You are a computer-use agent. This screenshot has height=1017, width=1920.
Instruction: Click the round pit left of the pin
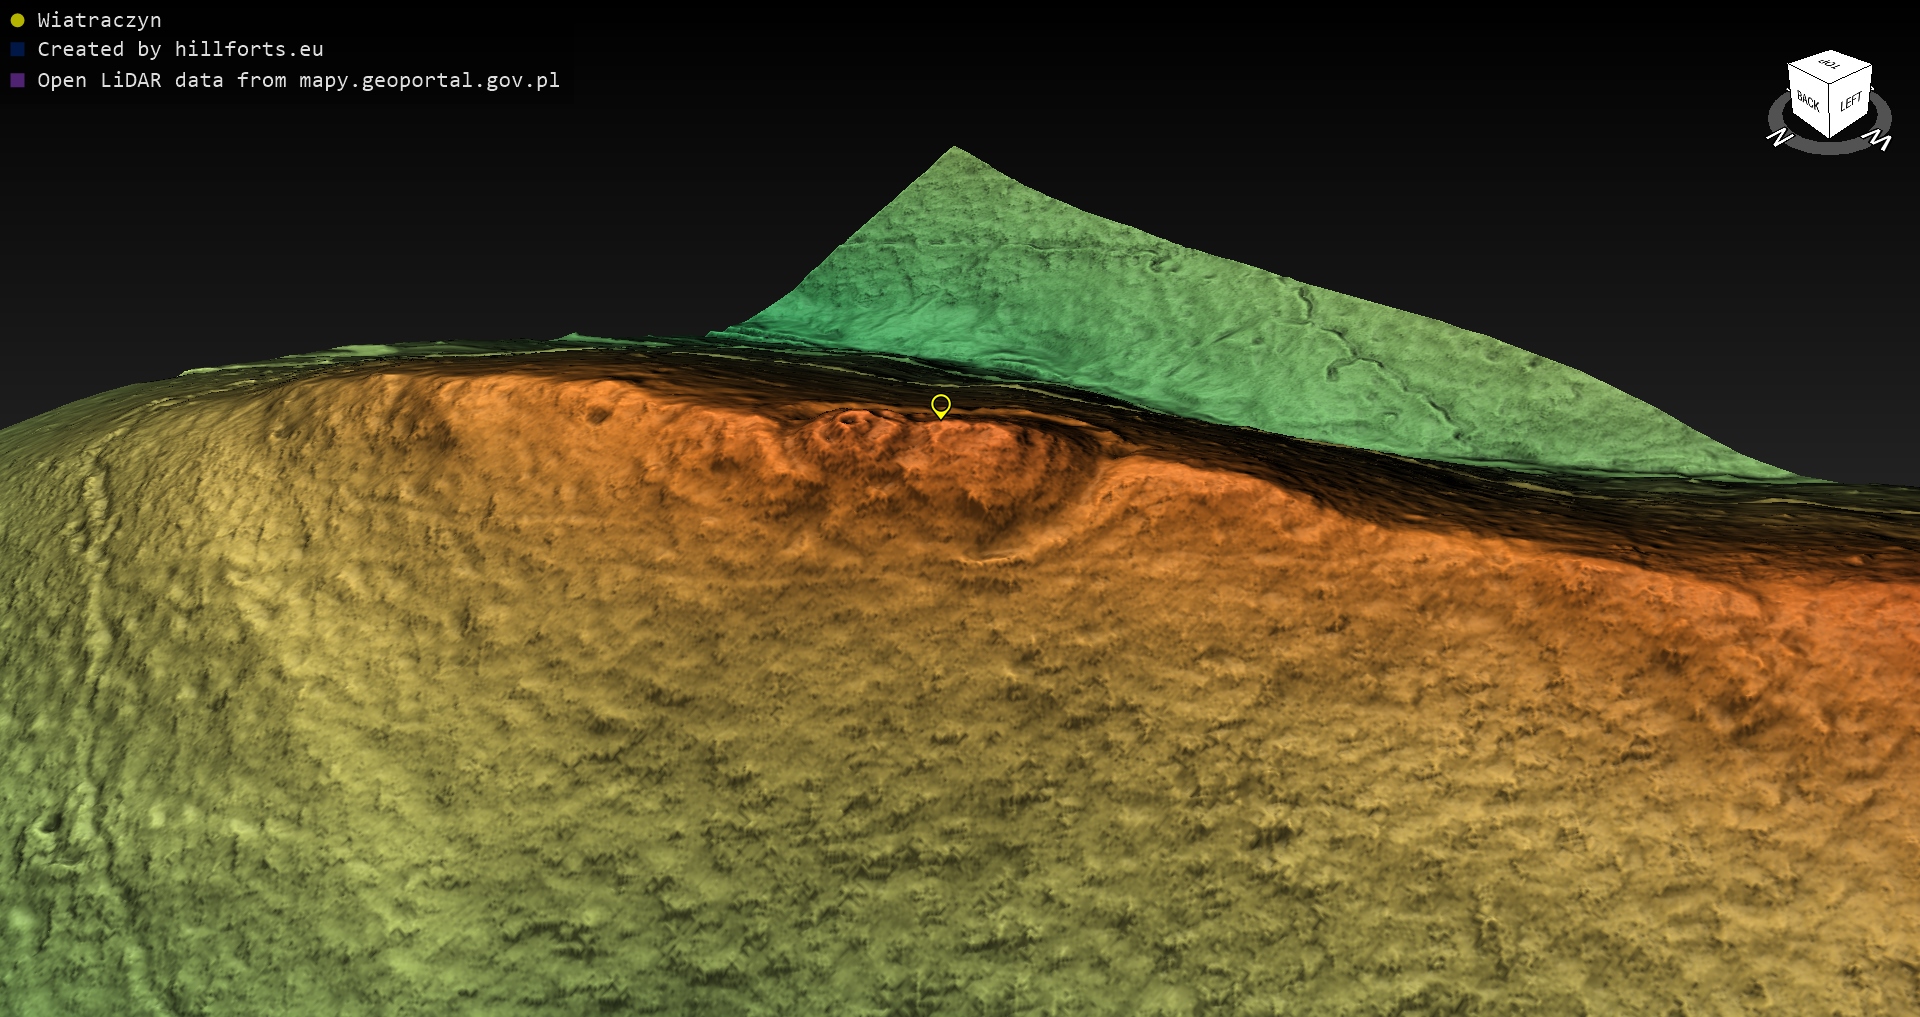click(852, 420)
